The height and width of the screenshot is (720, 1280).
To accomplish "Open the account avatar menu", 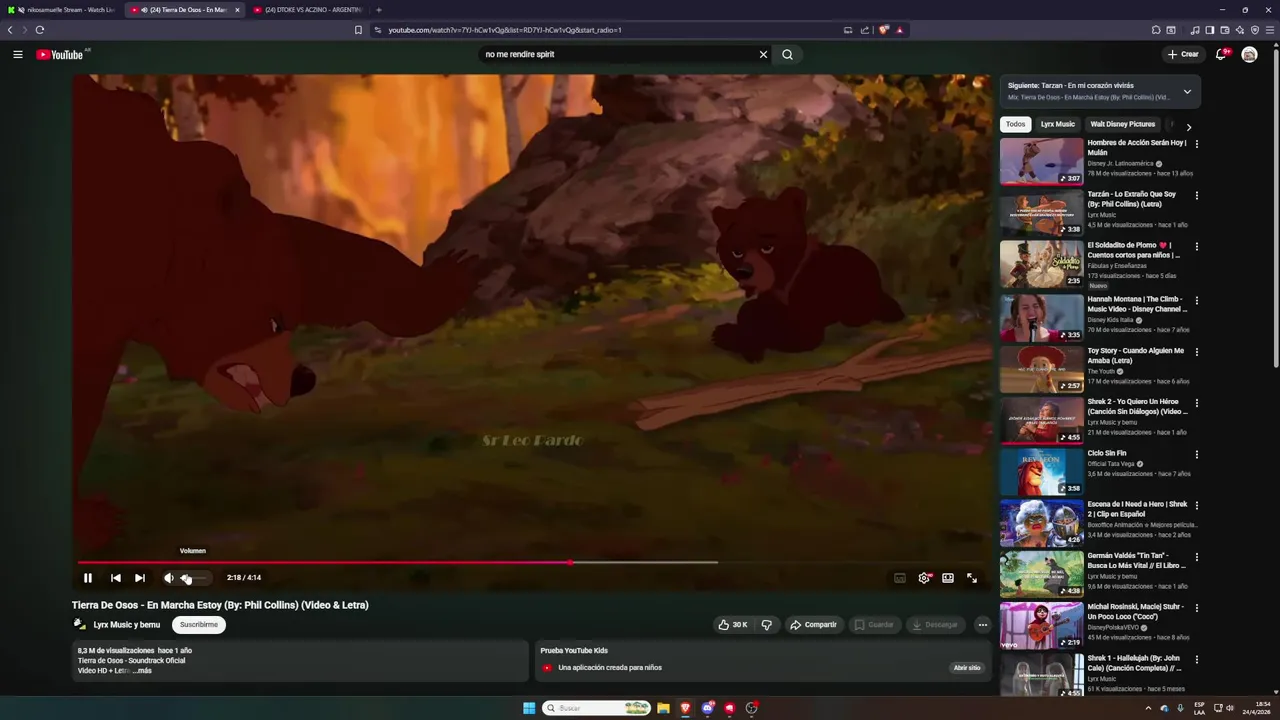I will pyautogui.click(x=1249, y=54).
